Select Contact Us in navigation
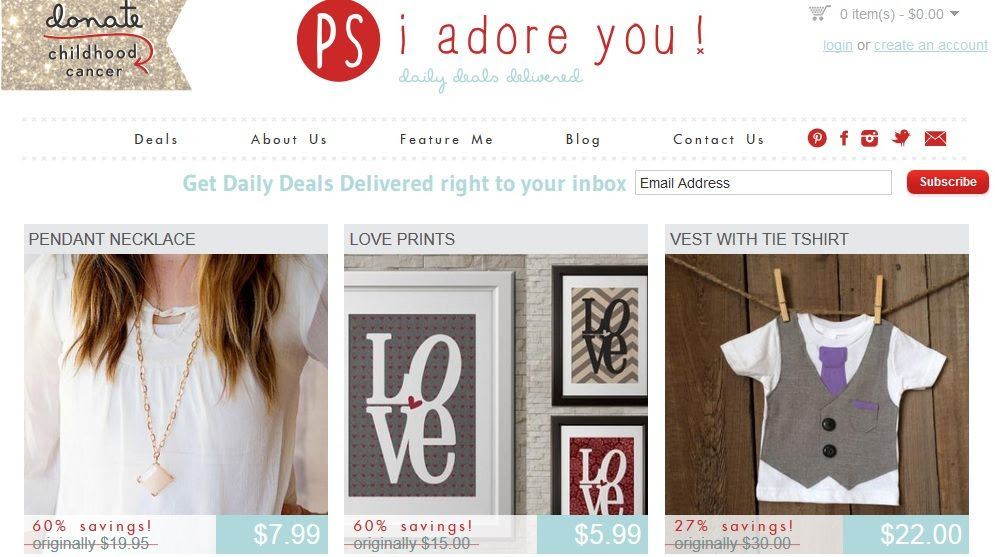The image size is (995, 557). [x=718, y=140]
